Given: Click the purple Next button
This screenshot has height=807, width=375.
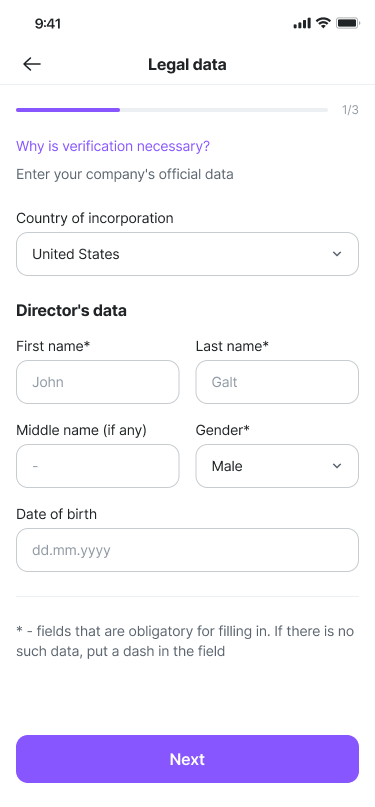Looking at the screenshot, I should point(187,759).
